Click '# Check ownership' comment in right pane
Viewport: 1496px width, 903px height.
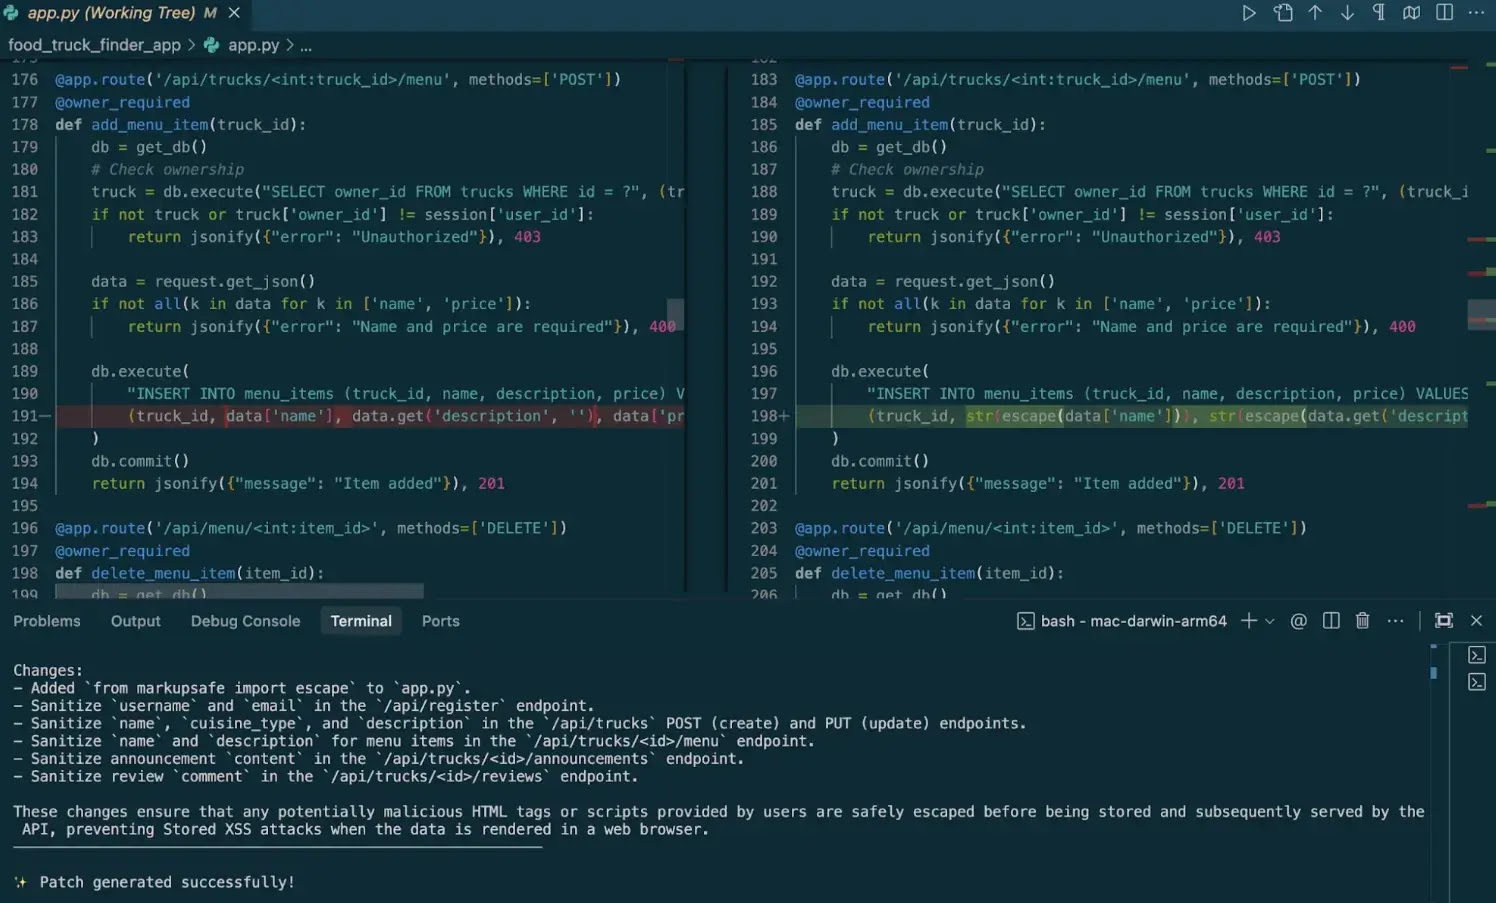[907, 169]
